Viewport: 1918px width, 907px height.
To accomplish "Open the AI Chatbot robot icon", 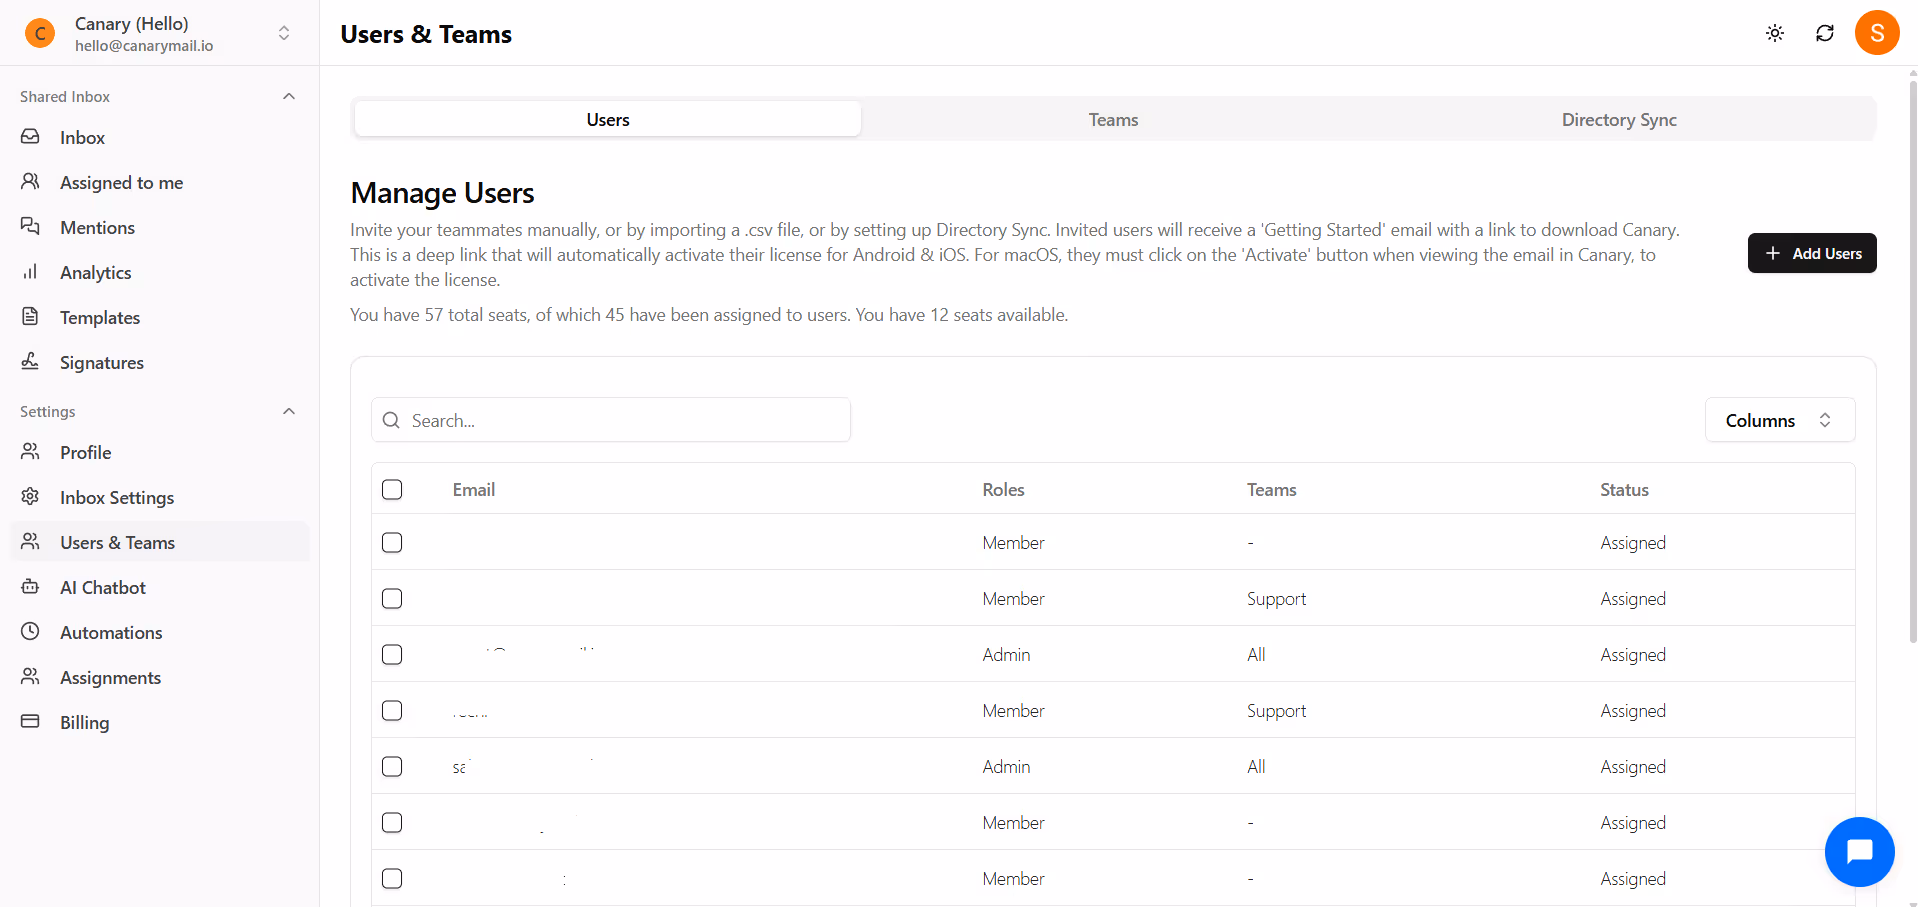I will pos(30,587).
